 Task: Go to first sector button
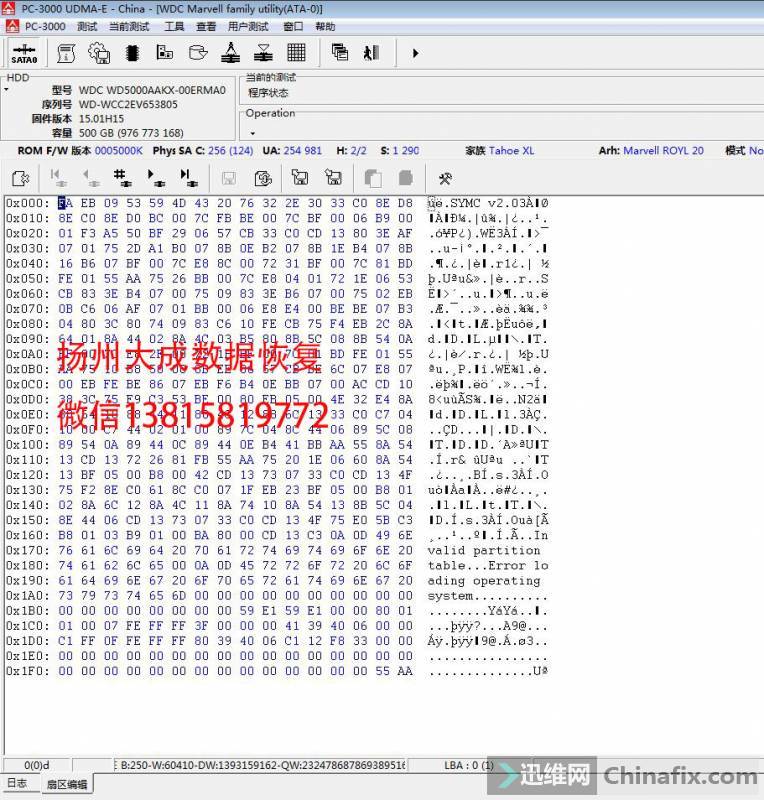coord(58,178)
